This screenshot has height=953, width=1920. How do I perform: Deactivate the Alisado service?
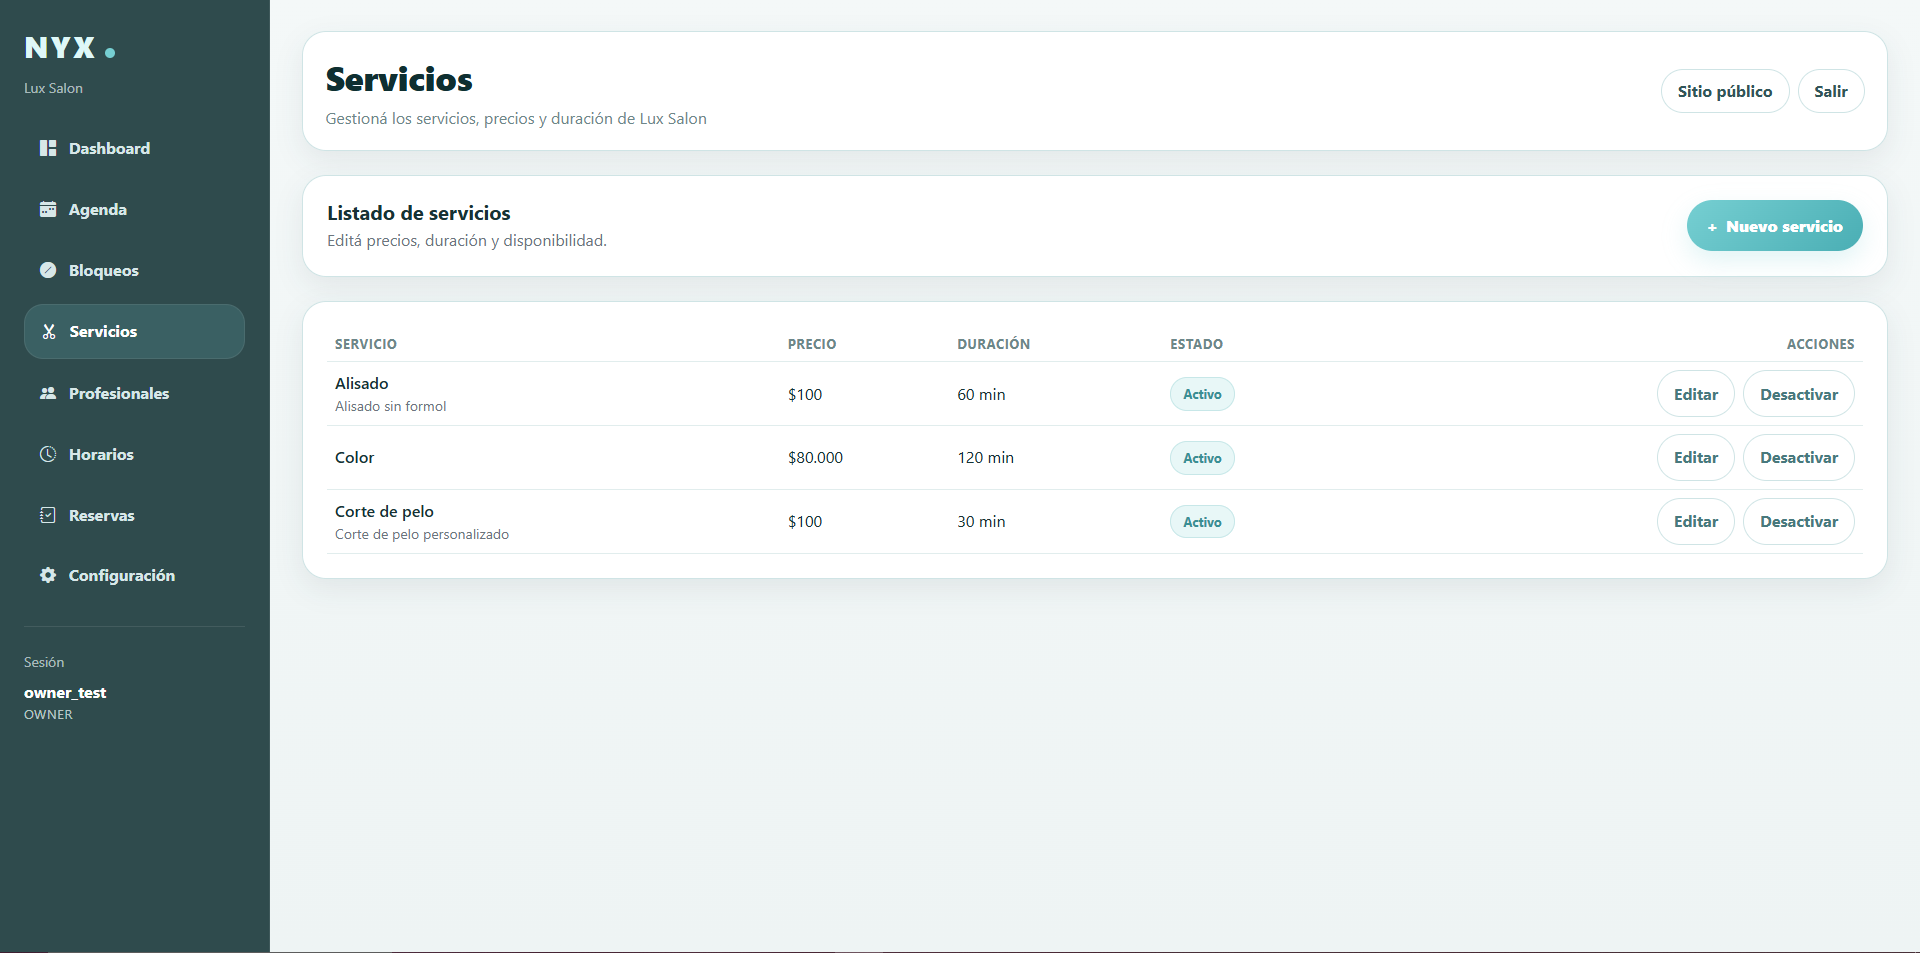[1798, 394]
